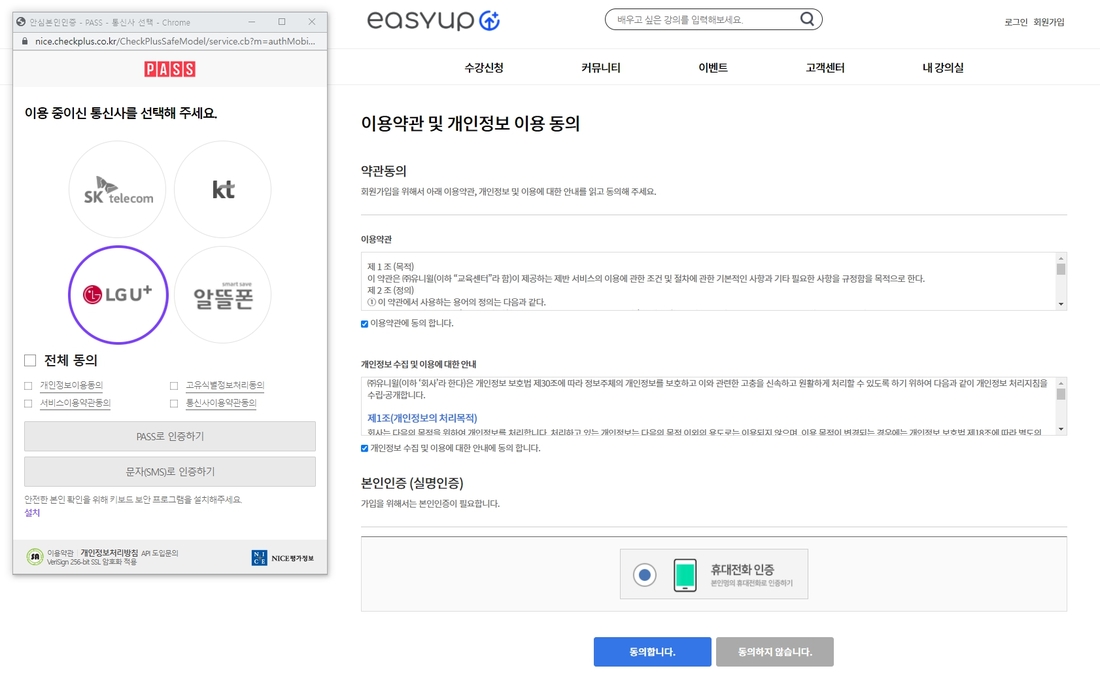Open 개인정보처리방침 link in popup footer
This screenshot has height=679, width=1100.
[x=109, y=553]
